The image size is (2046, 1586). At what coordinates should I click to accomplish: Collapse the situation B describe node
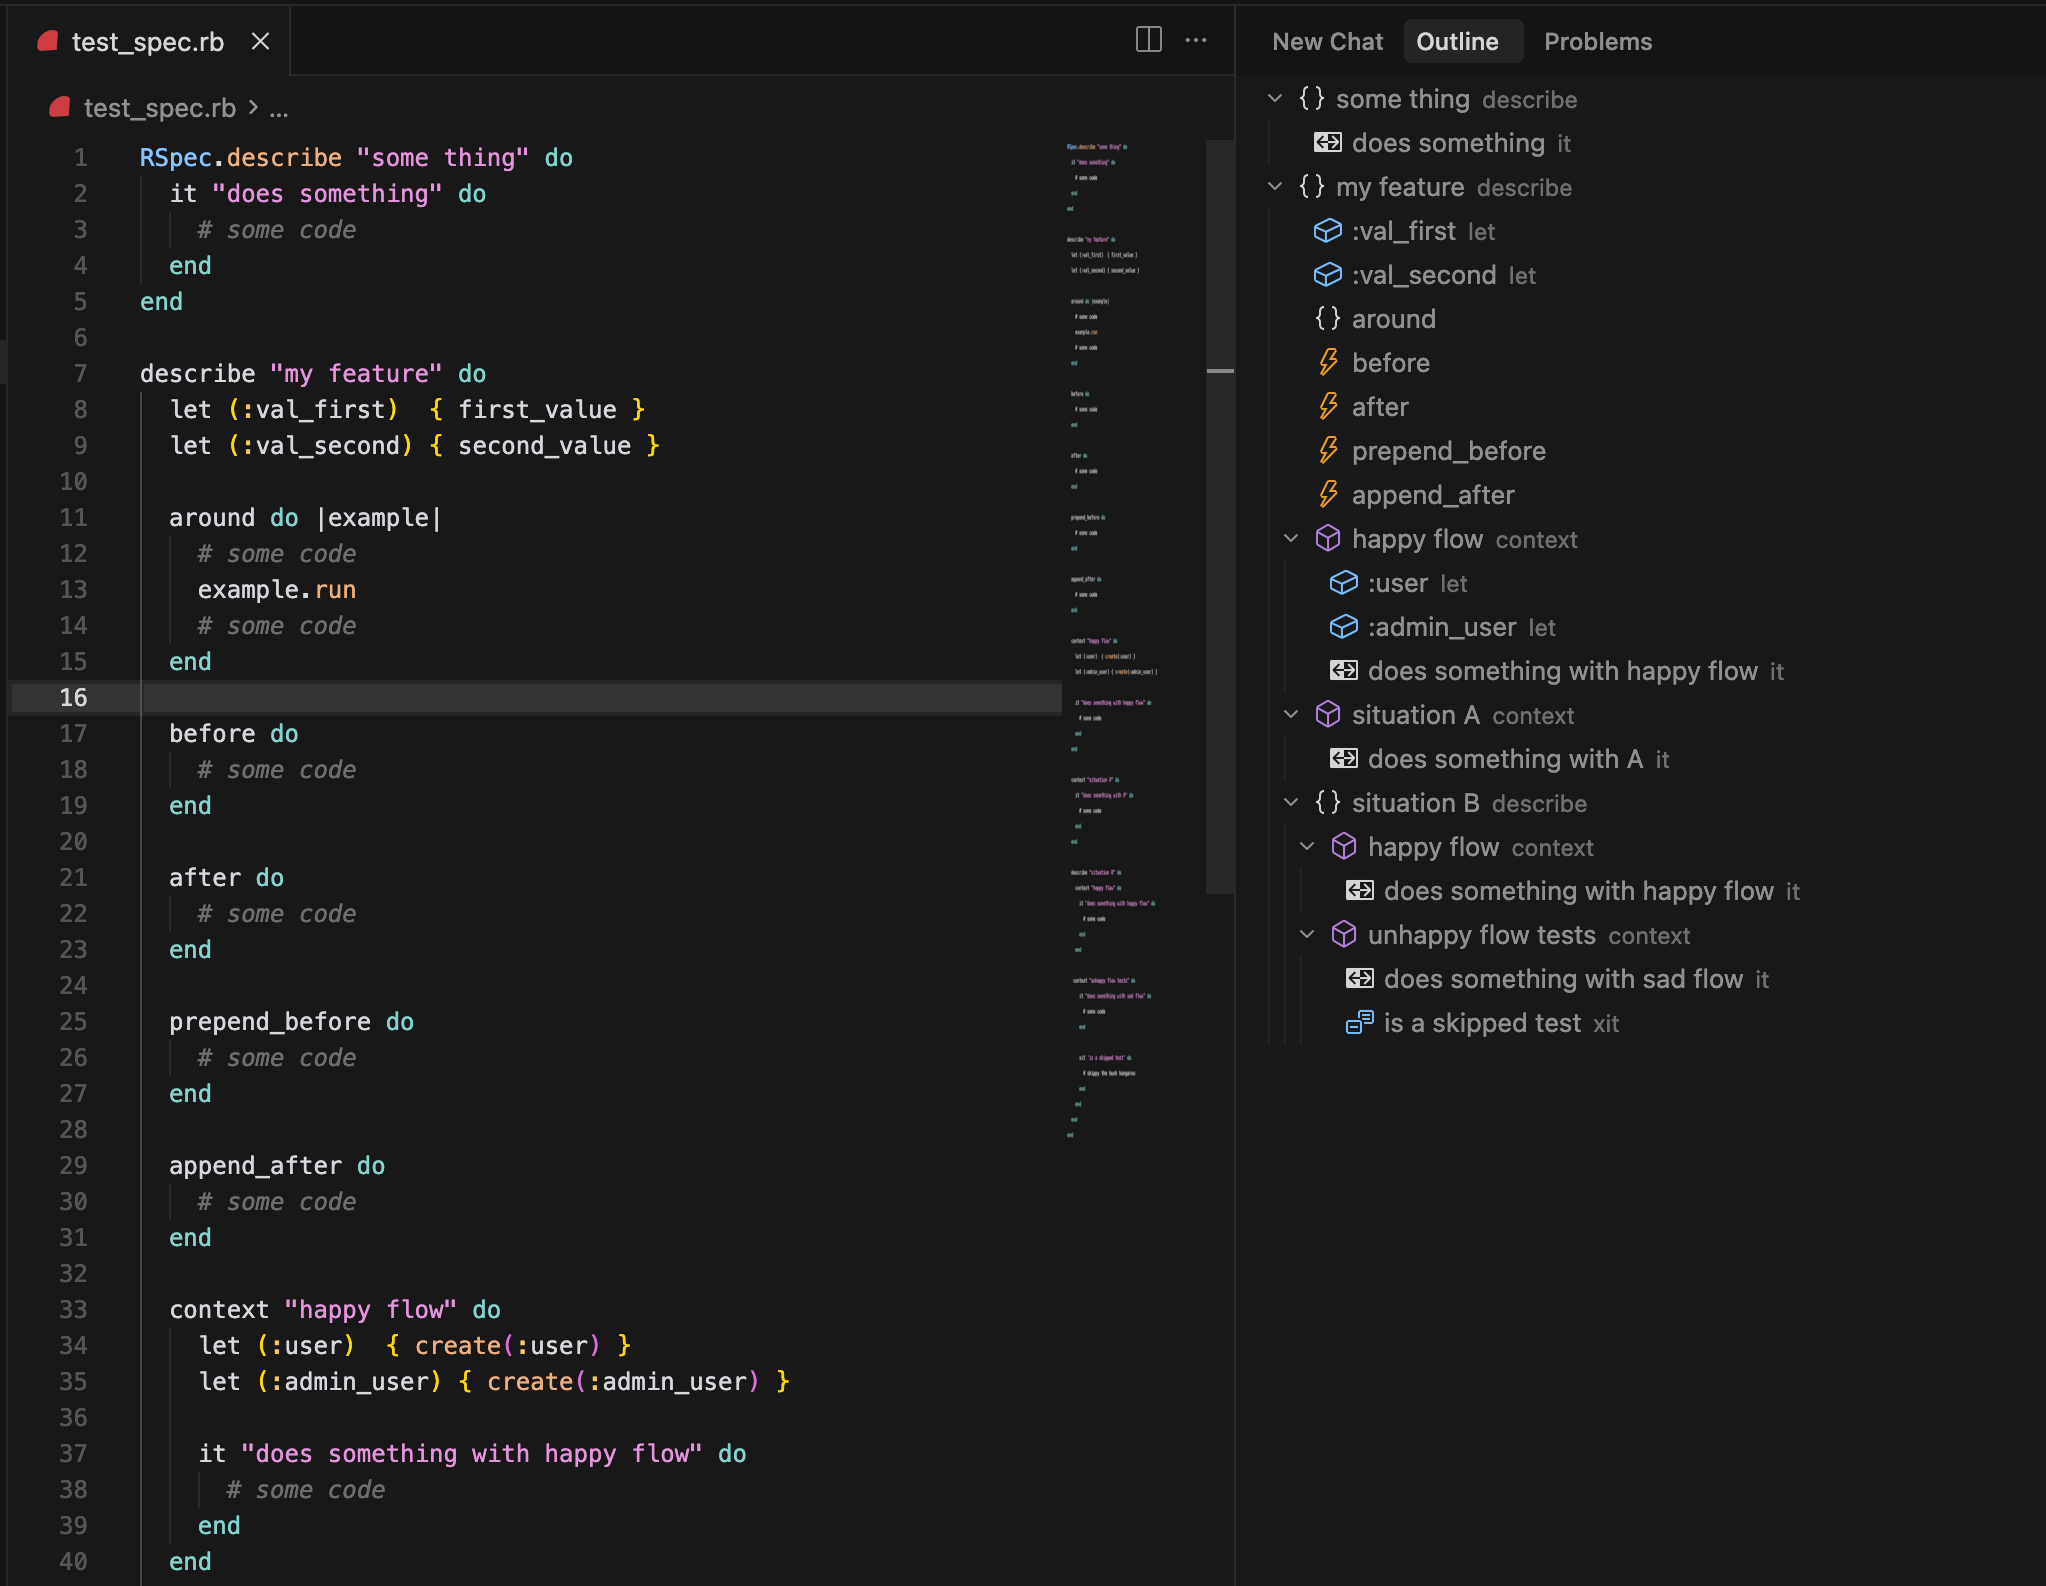[x=1291, y=803]
